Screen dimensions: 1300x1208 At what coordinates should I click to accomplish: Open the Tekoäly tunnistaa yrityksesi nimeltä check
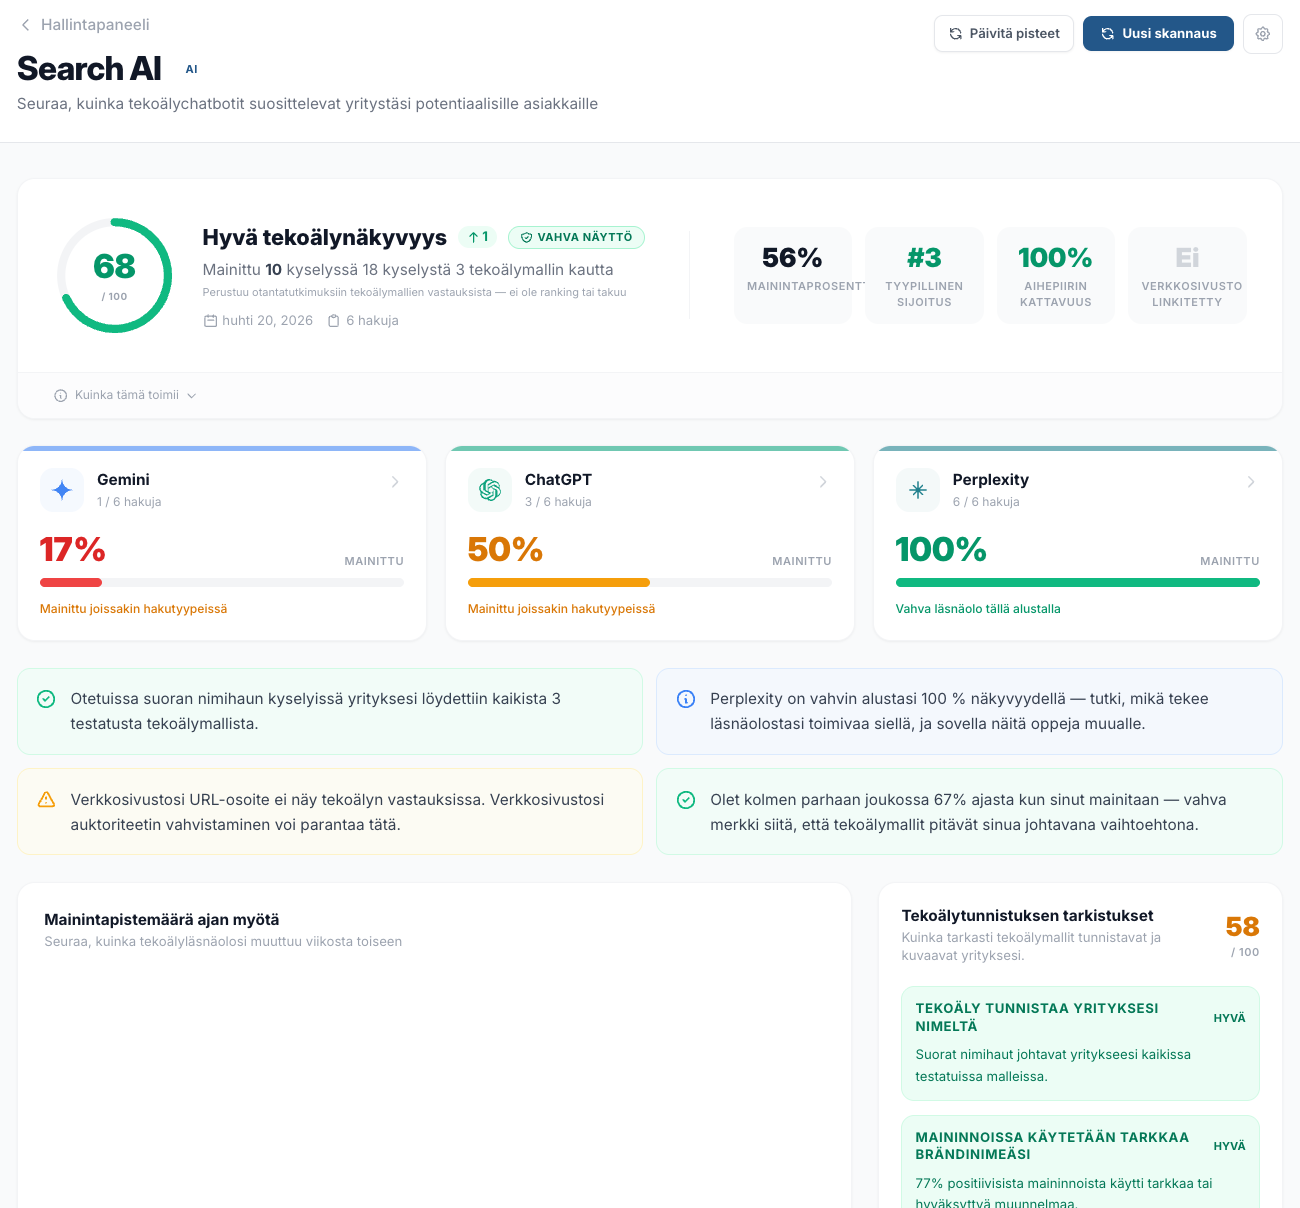coord(1080,1043)
